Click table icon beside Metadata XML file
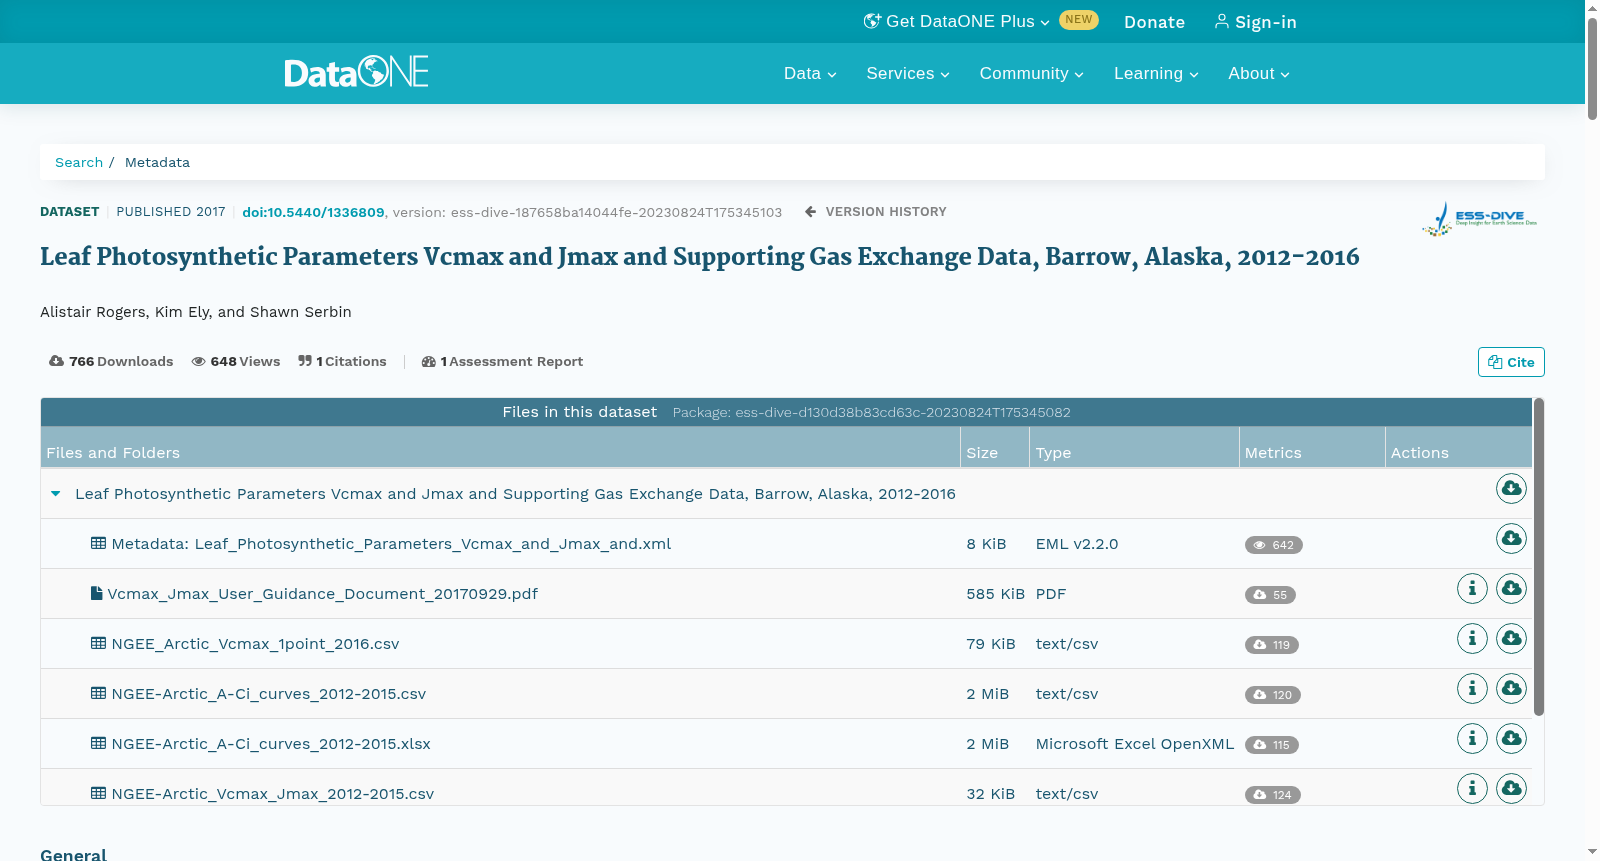This screenshot has width=1600, height=861. 98,543
